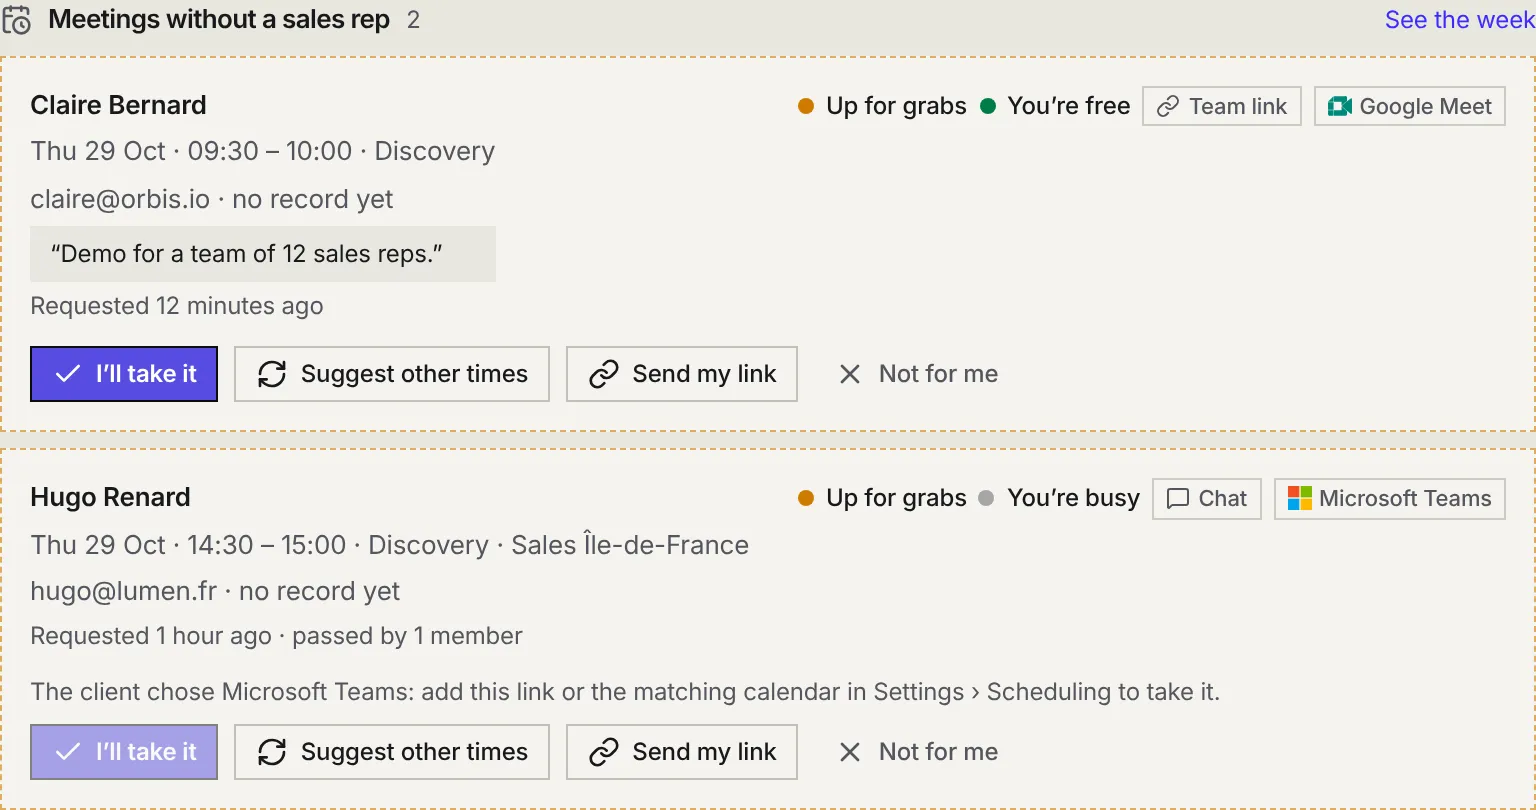Screen dimensions: 1536x810
Task: Suggest other times for Hugo Renard
Action: tap(392, 752)
